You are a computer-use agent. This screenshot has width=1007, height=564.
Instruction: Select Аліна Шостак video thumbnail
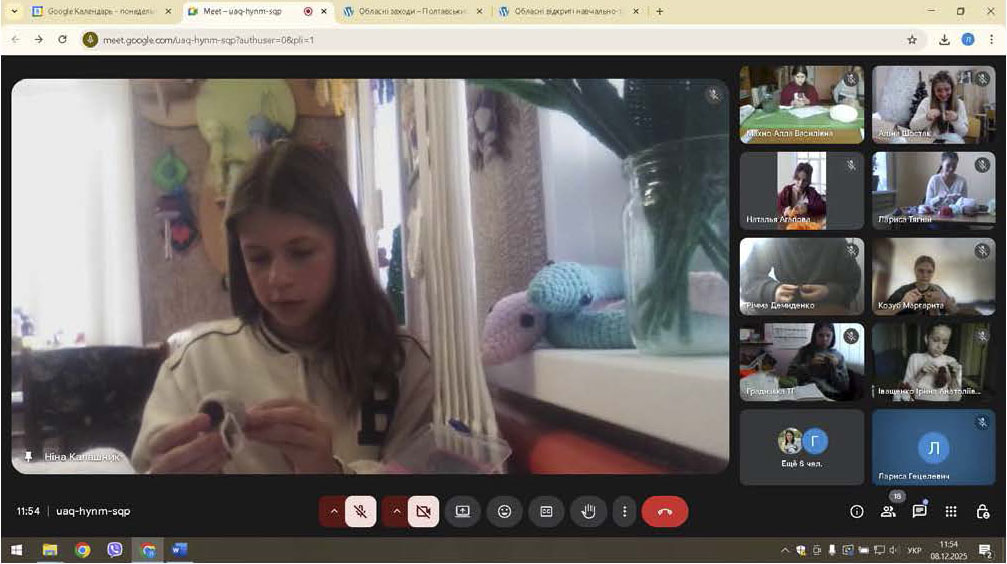[x=933, y=105]
